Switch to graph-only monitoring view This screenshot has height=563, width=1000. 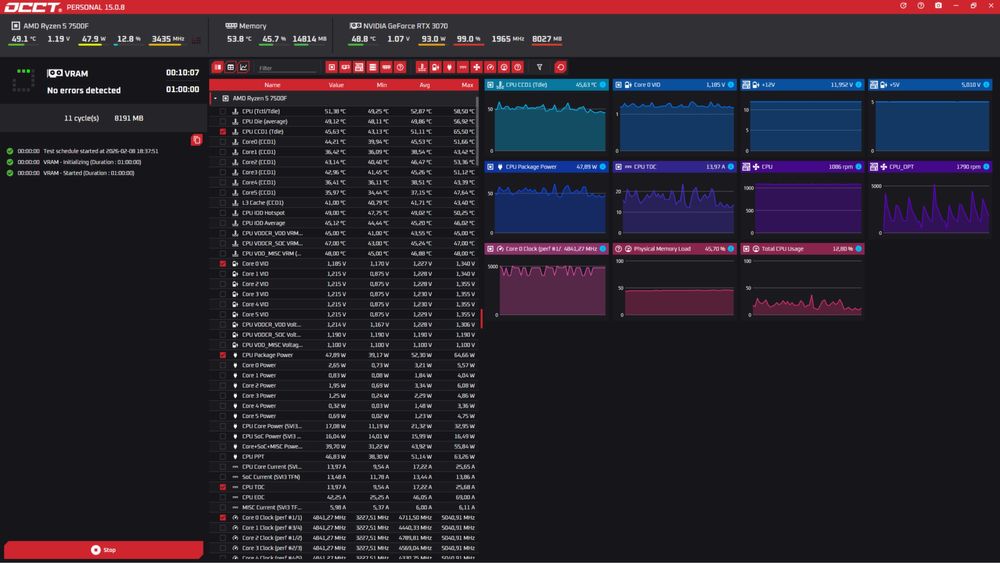click(x=244, y=67)
